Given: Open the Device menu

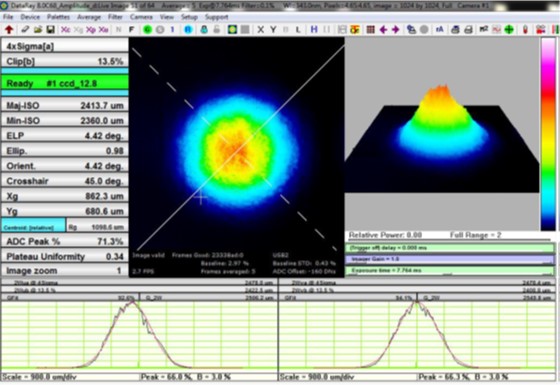Looking at the screenshot, I should coord(30,17).
